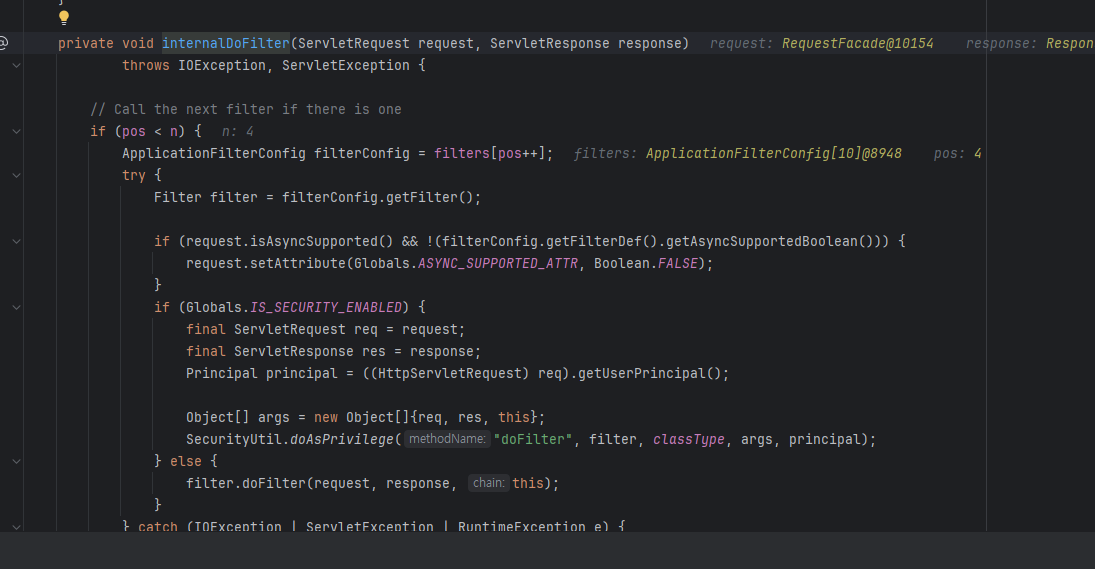Click the 'Filter' type in 'Filter filter ='
Viewport: 1095px width, 569px height.
[177, 198]
